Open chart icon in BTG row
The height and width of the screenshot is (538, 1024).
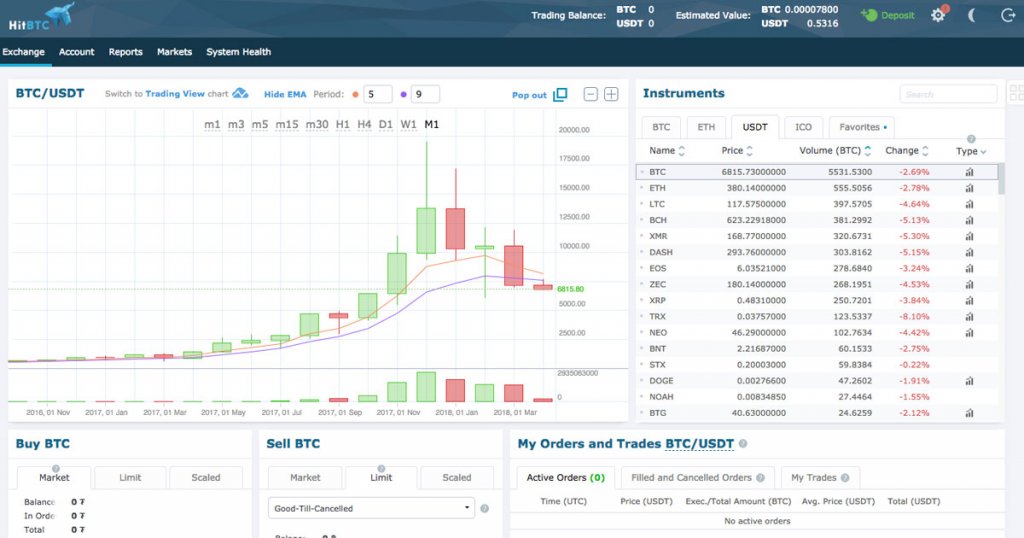pyautogui.click(x=969, y=413)
